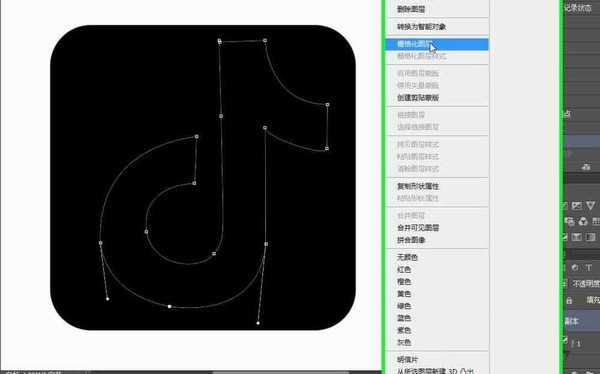
Task: Click the T text-layer filter icon
Action: point(589,268)
